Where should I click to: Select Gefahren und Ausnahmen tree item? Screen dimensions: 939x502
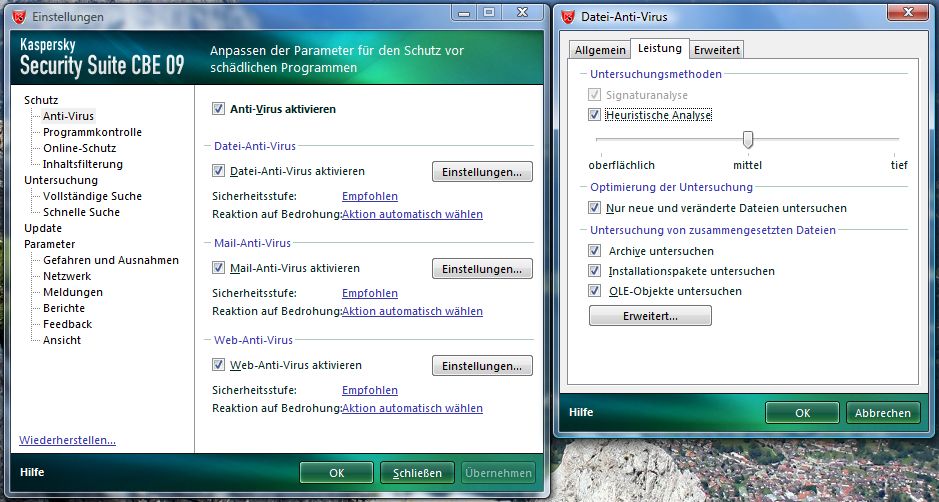coord(111,260)
